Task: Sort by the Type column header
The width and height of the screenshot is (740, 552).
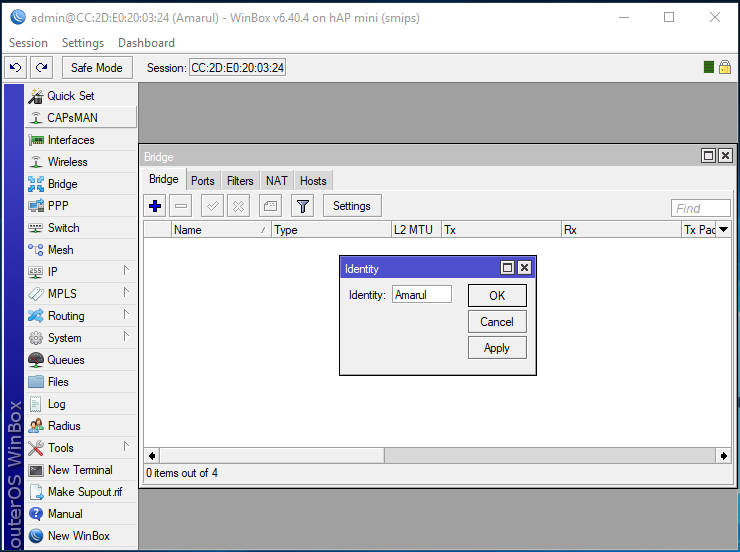Action: pyautogui.click(x=331, y=230)
